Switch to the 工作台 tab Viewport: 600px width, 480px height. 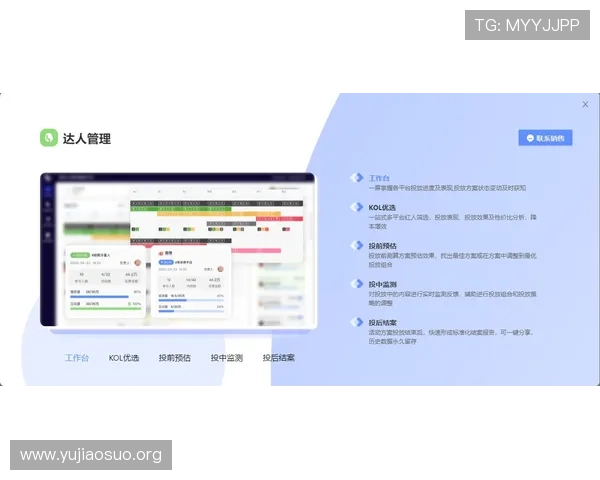(x=77, y=358)
